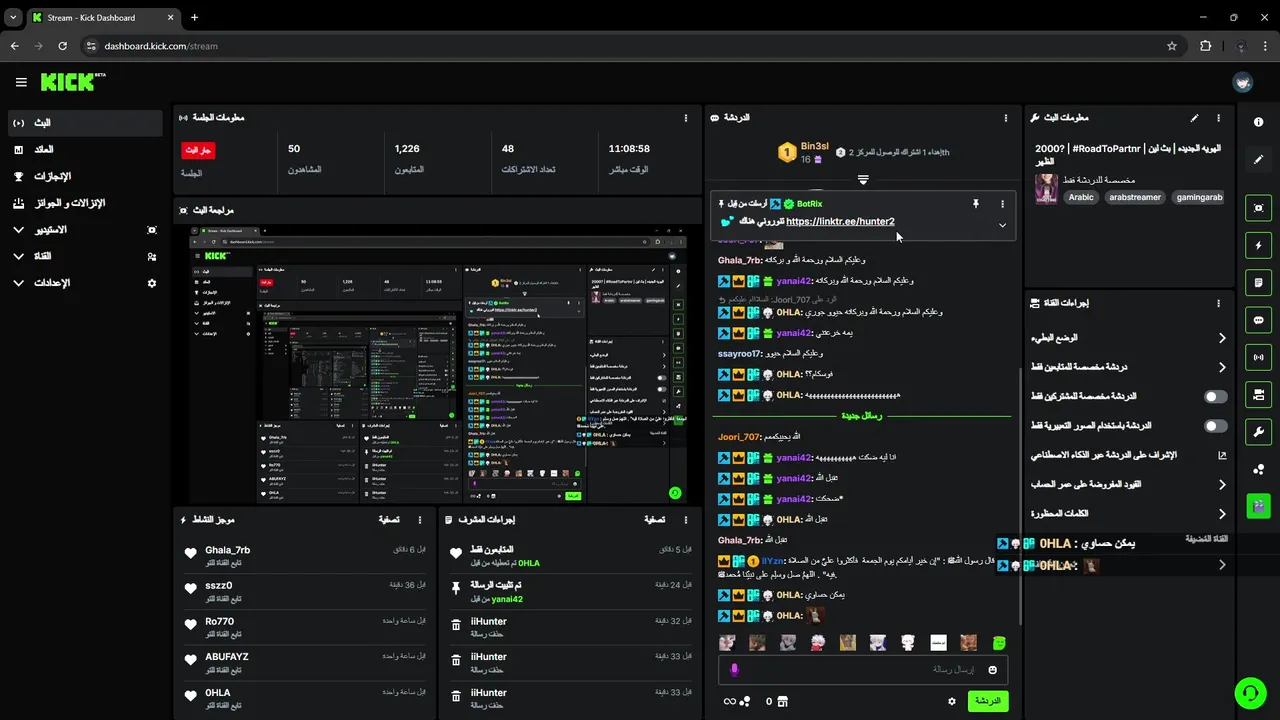The height and width of the screenshot is (720, 1280).
Task: Reload the page in browser
Action: (63, 46)
